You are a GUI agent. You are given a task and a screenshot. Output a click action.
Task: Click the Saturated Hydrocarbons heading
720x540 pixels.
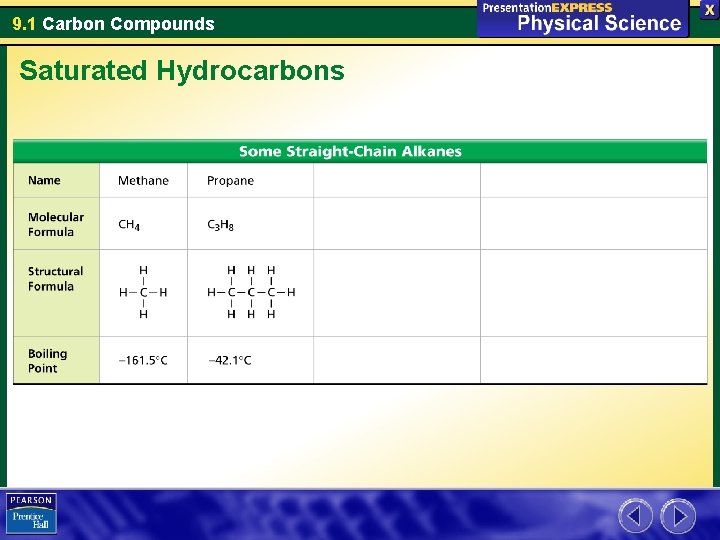pyautogui.click(x=182, y=71)
